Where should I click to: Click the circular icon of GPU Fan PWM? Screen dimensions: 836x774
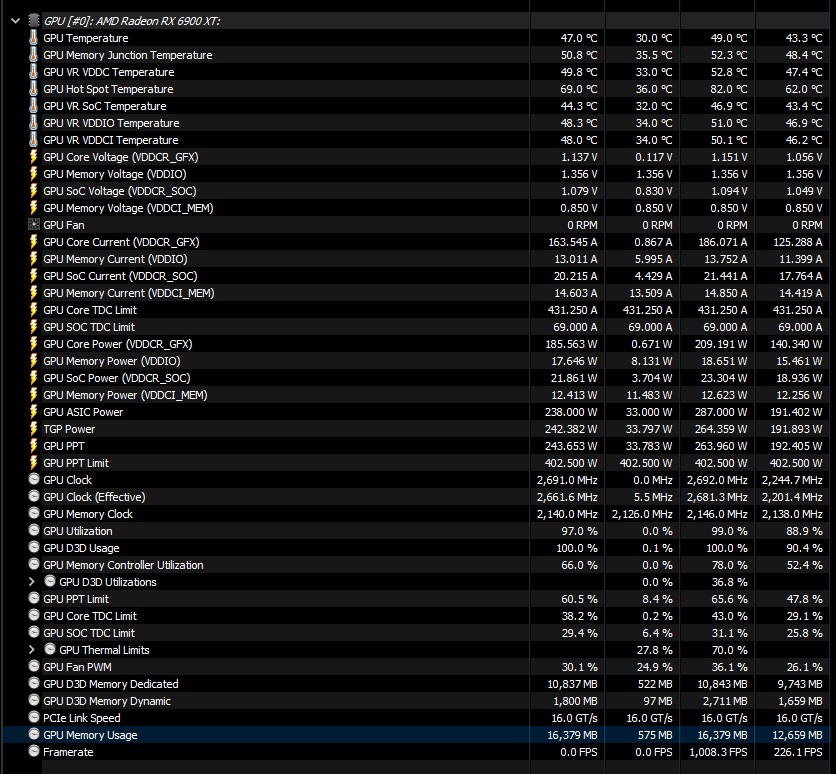34,666
